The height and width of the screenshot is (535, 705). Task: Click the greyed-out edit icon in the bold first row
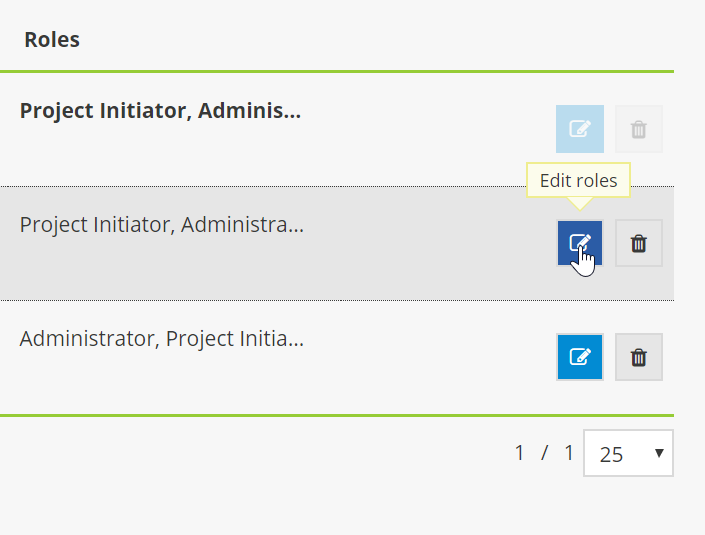click(x=579, y=129)
